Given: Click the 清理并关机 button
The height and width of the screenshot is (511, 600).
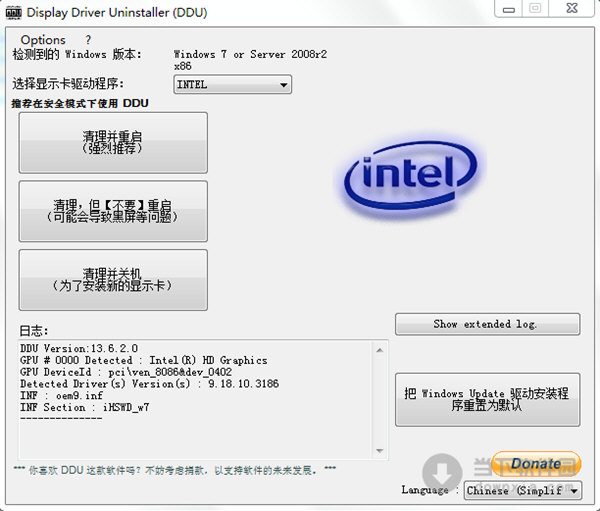Looking at the screenshot, I should pyautogui.click(x=113, y=280).
